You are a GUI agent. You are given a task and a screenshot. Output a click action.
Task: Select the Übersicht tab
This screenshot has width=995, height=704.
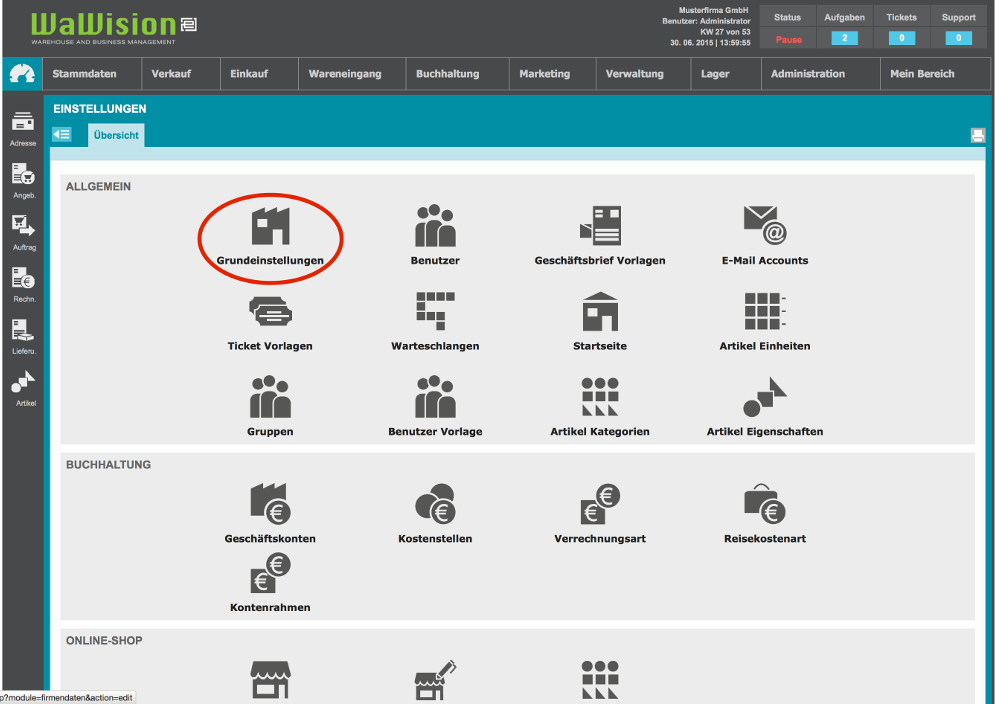click(116, 135)
